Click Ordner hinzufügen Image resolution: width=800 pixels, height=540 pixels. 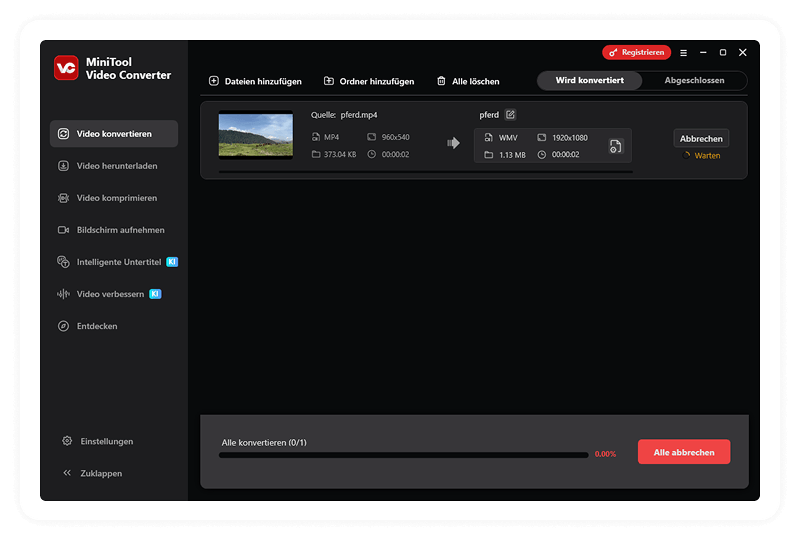point(369,81)
